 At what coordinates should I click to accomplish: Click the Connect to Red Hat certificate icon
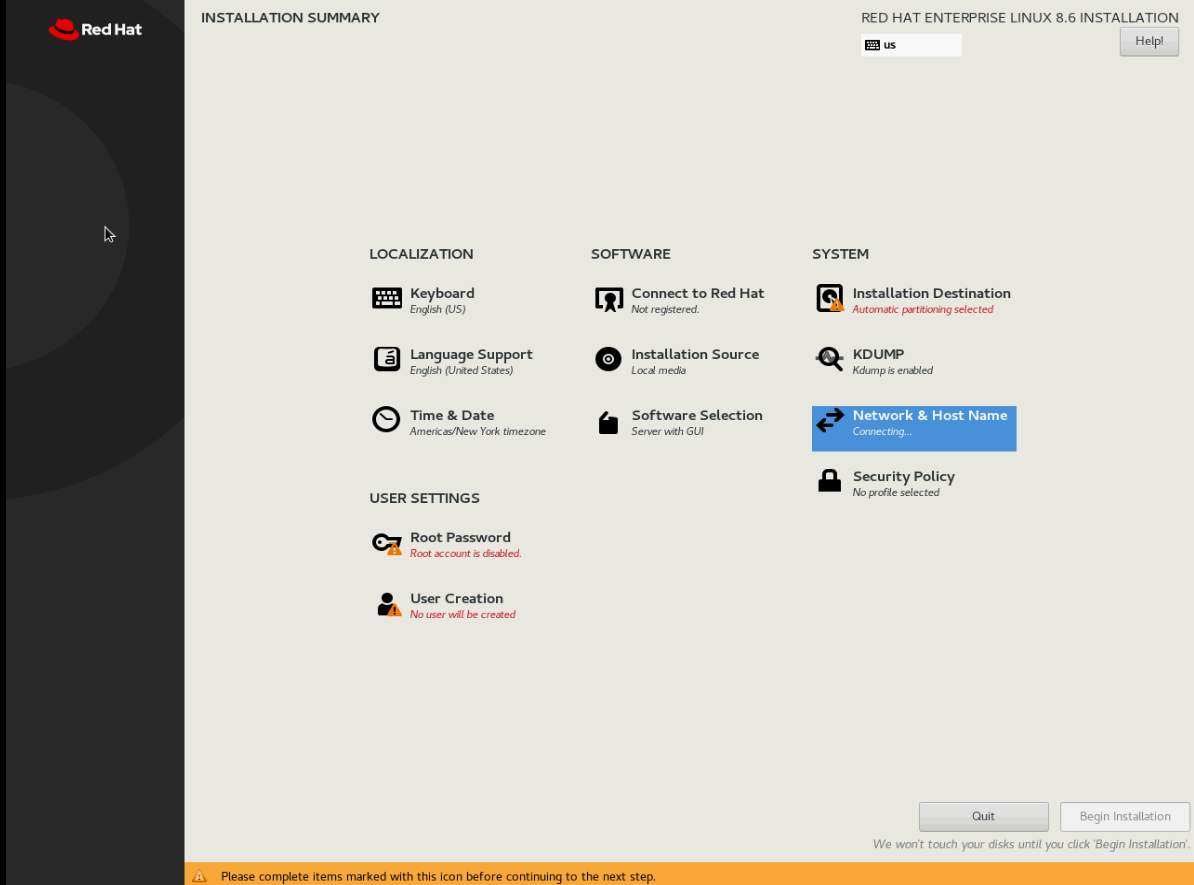[608, 299]
